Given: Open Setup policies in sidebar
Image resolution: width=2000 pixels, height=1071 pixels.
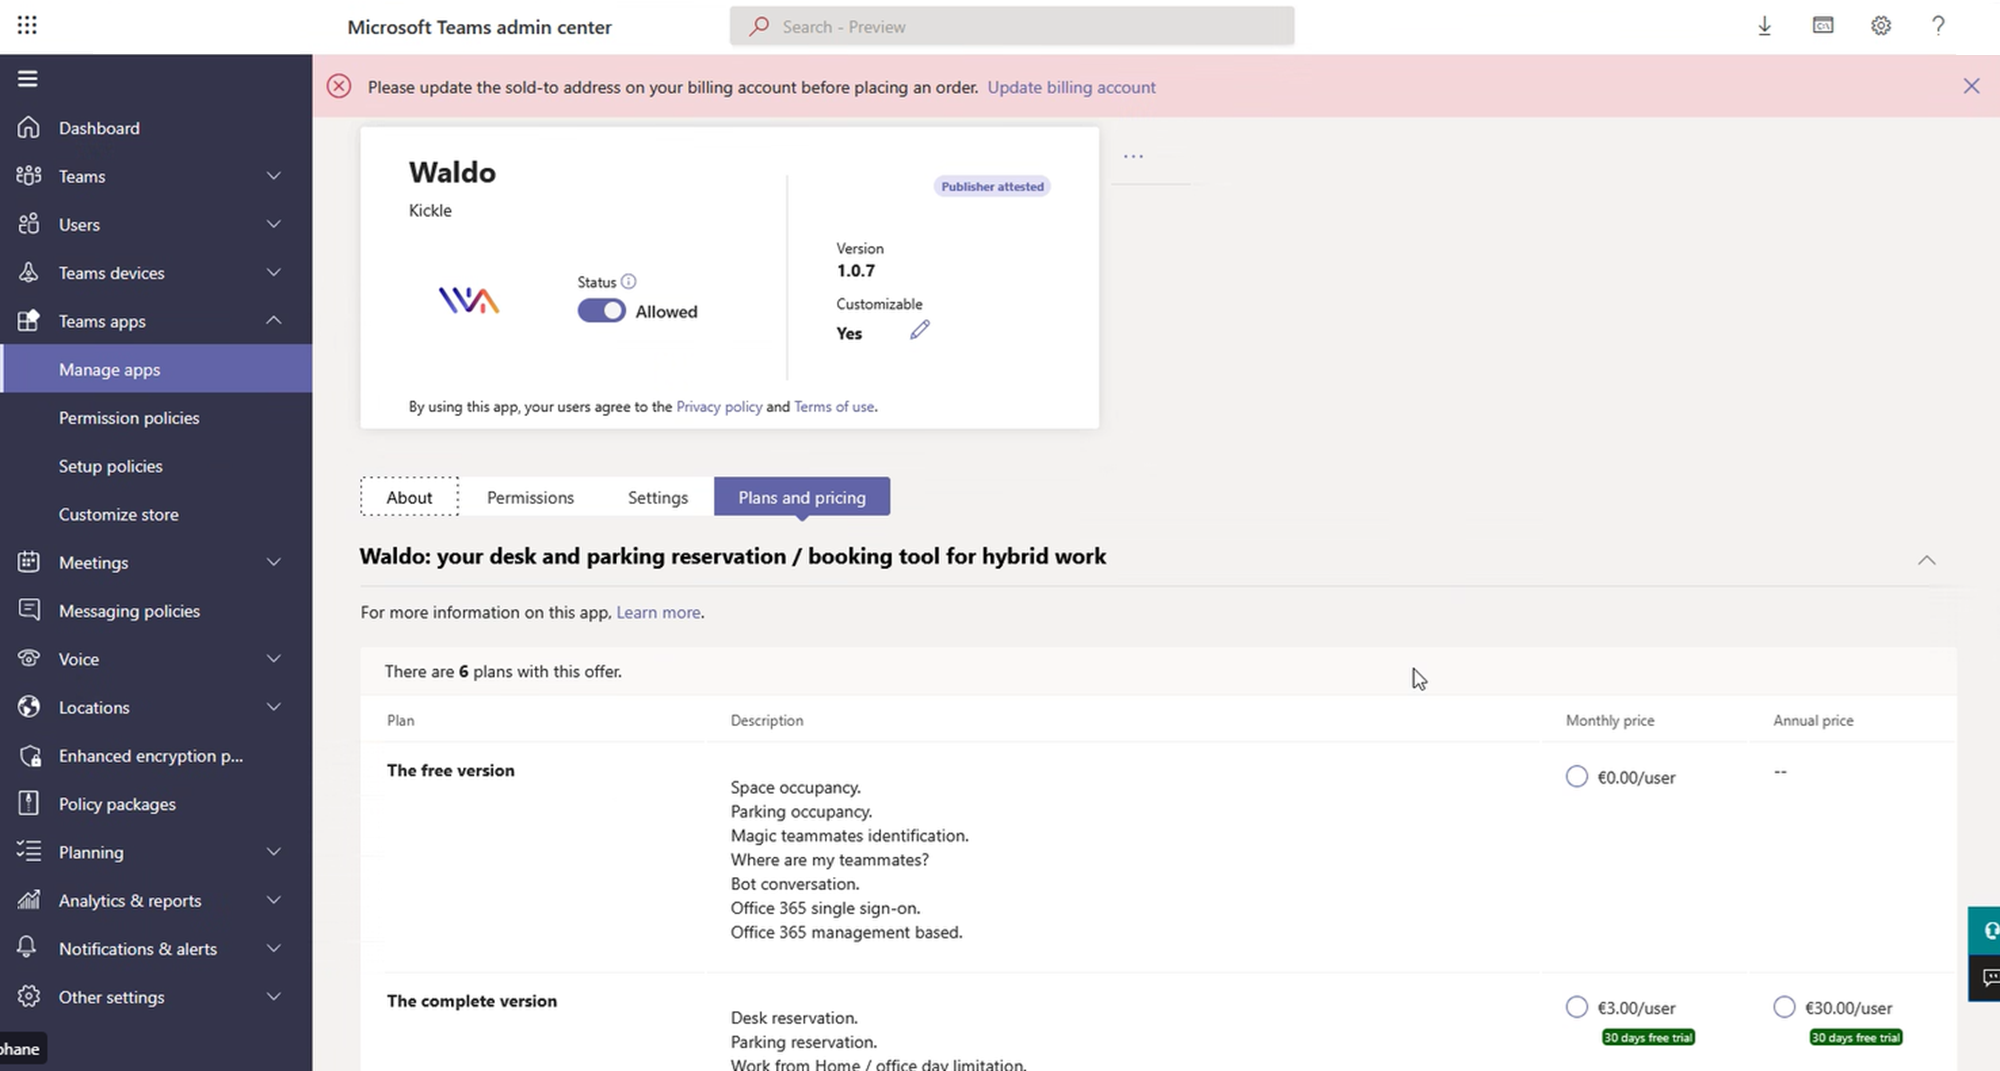Looking at the screenshot, I should pyautogui.click(x=156, y=465).
